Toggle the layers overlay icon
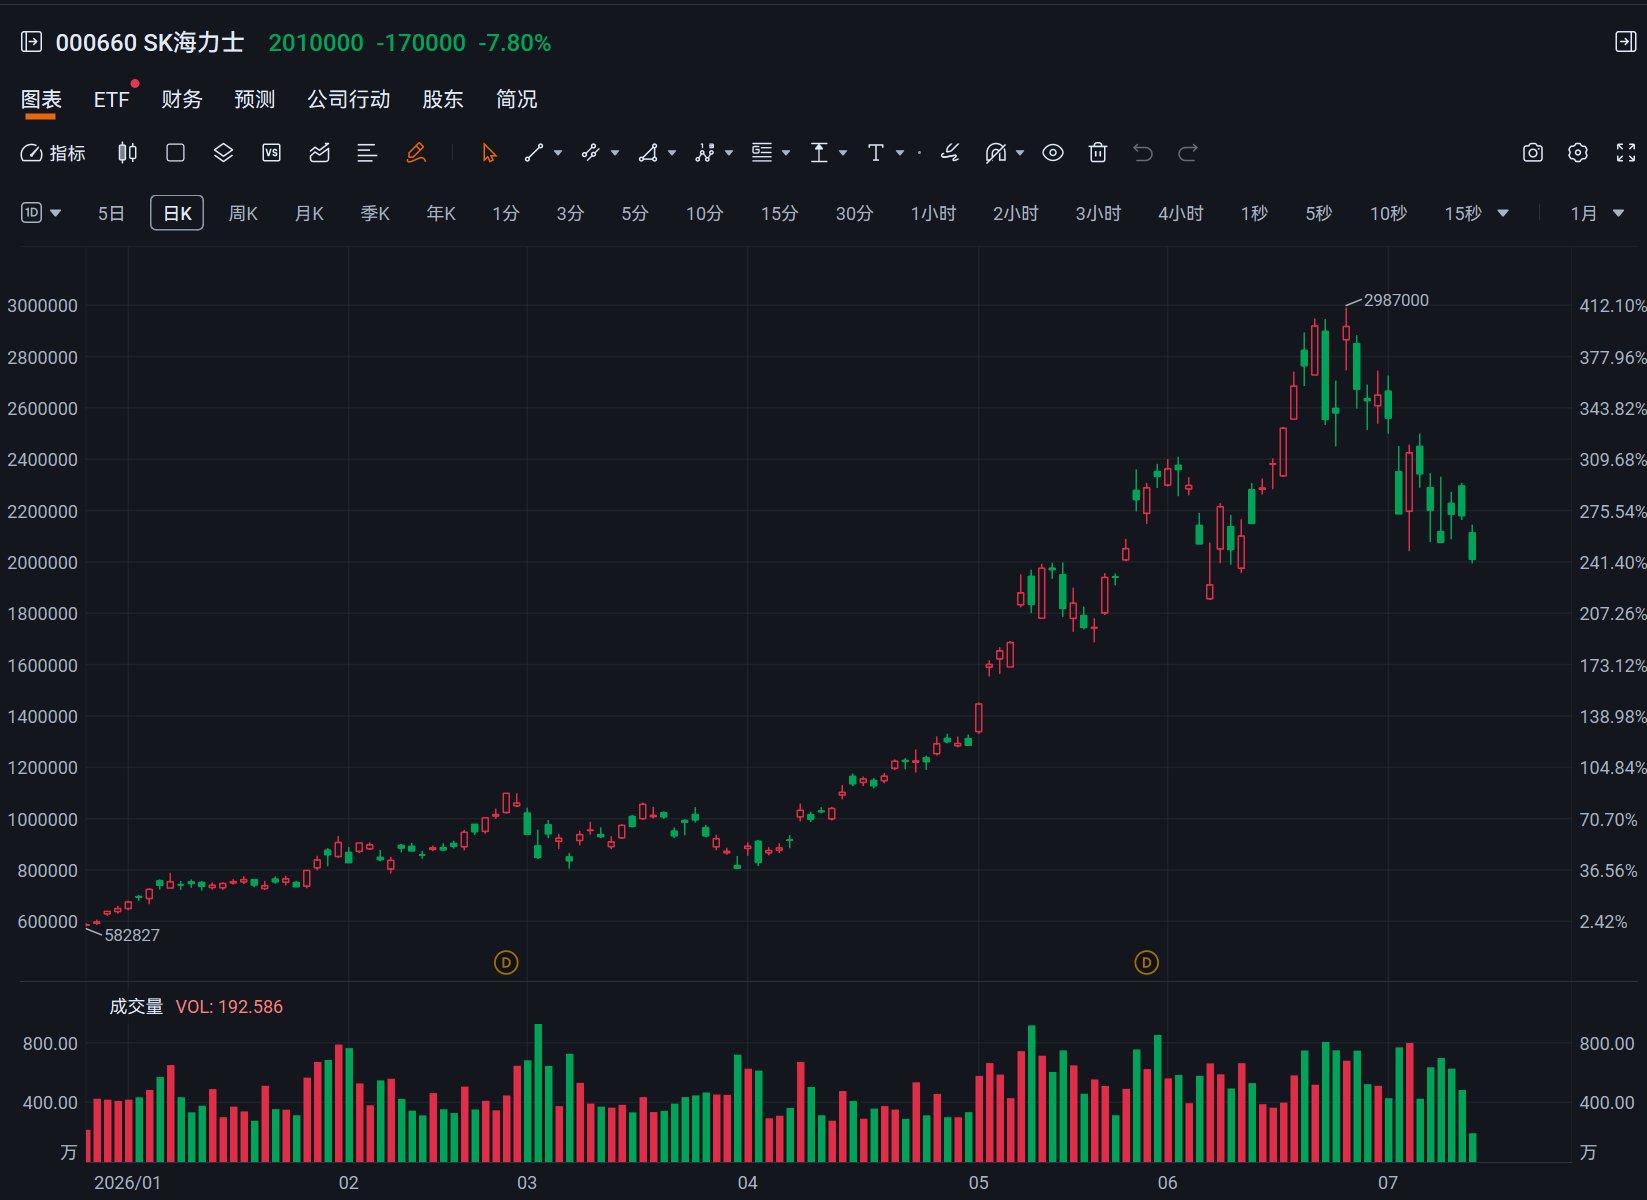The width and height of the screenshot is (1647, 1200). point(223,153)
